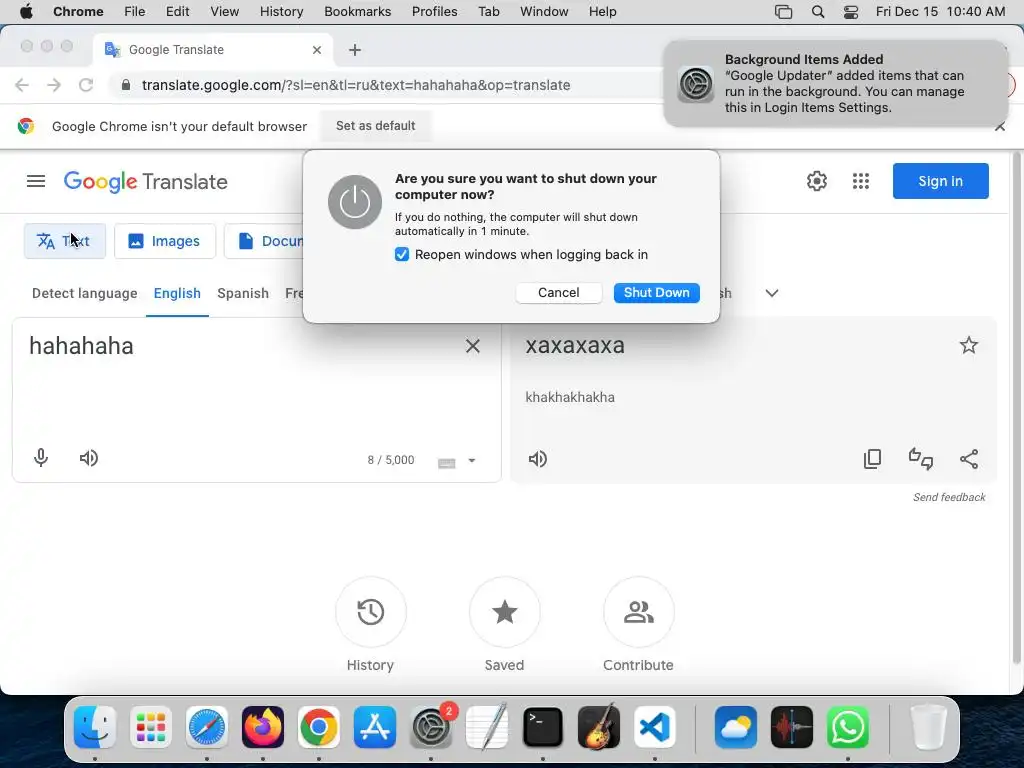Copy the translation to clipboard

pyautogui.click(x=872, y=459)
